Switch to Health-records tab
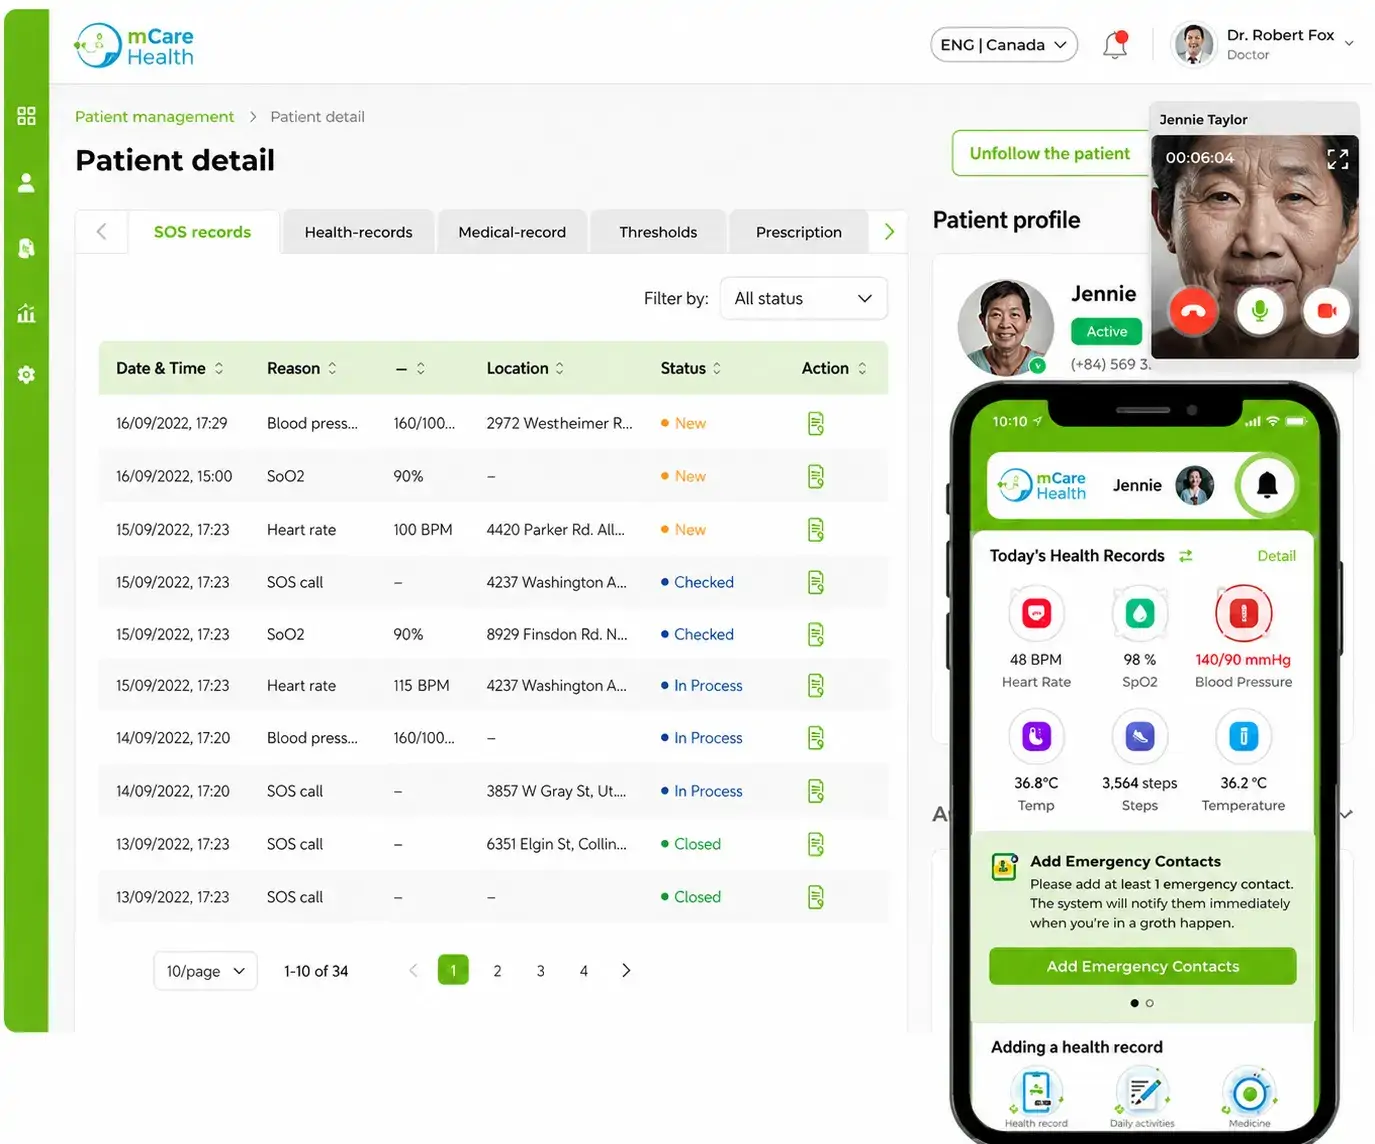This screenshot has height=1144, width=1375. point(358,232)
